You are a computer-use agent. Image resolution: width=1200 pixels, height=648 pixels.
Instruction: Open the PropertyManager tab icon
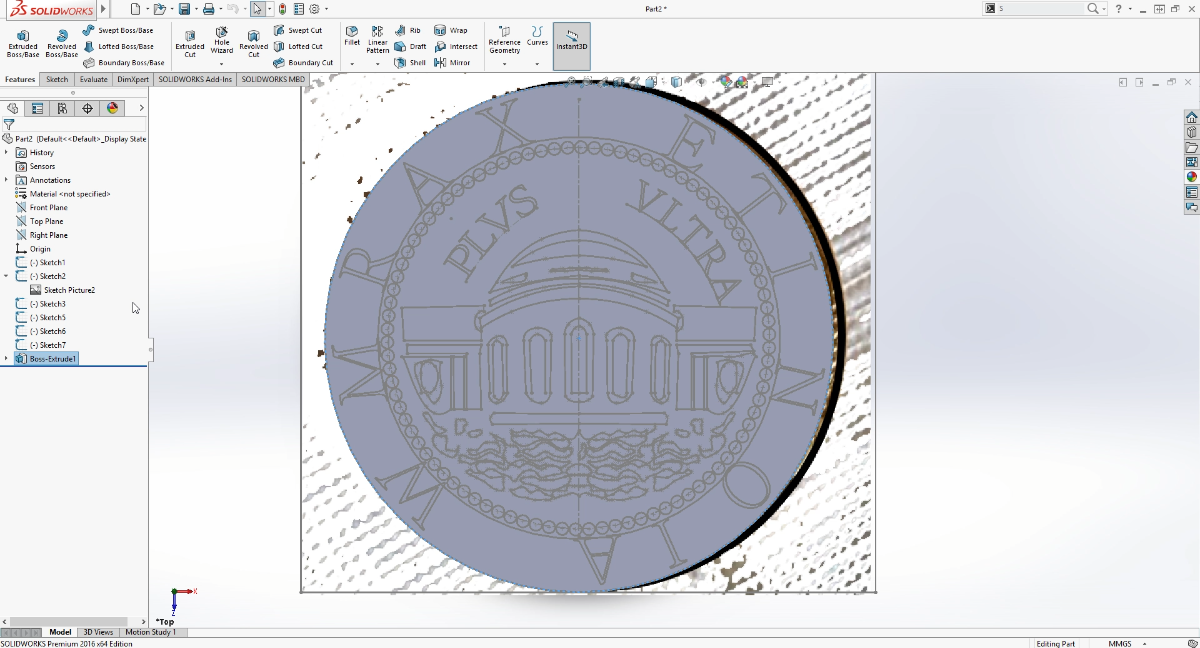point(37,108)
